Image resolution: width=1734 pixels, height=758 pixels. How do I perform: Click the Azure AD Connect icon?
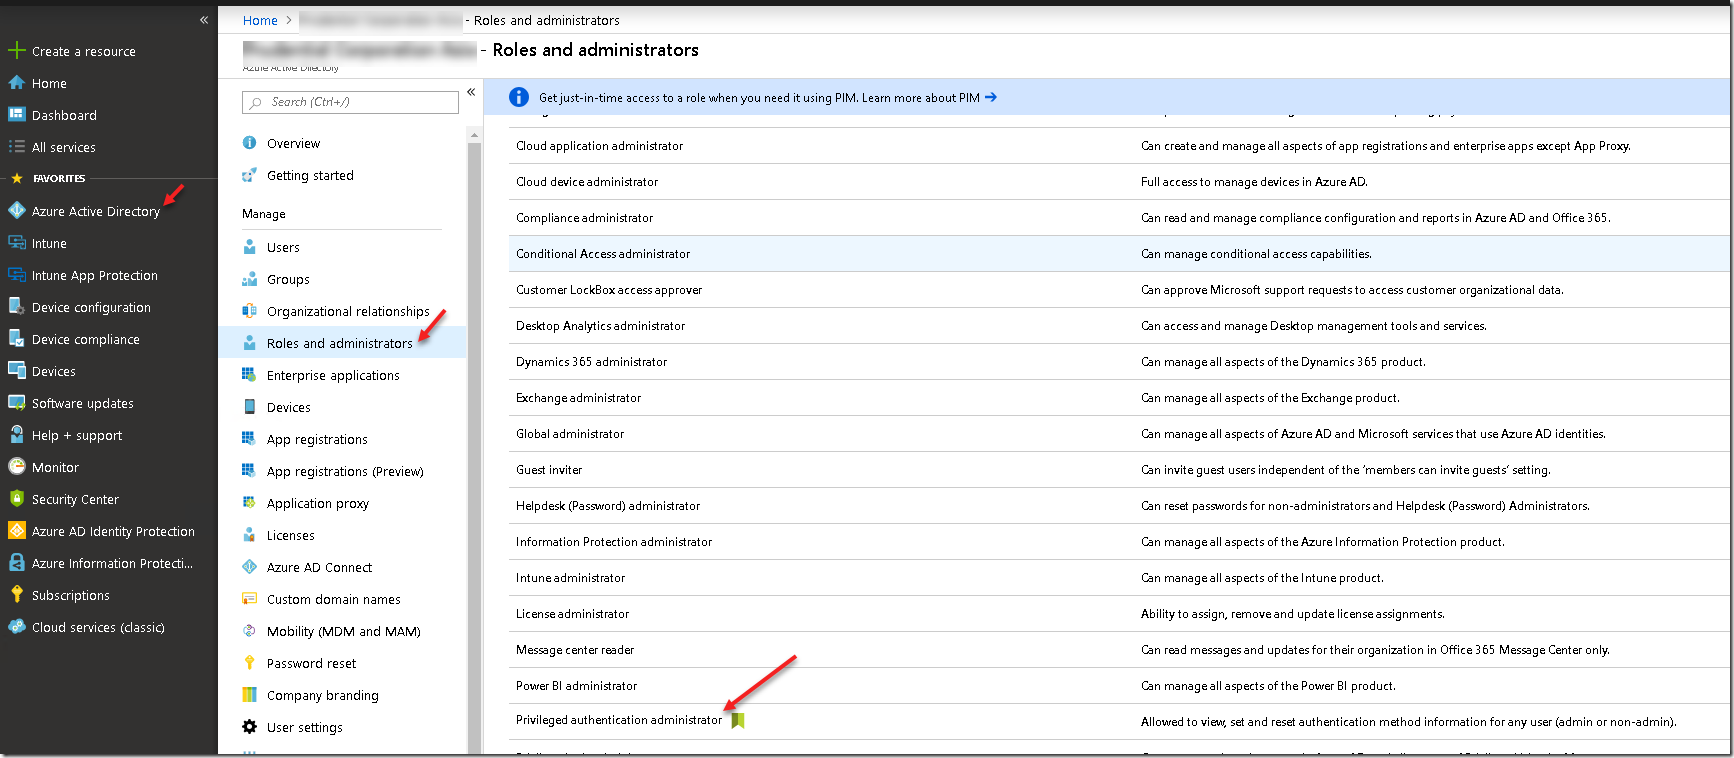click(x=249, y=567)
